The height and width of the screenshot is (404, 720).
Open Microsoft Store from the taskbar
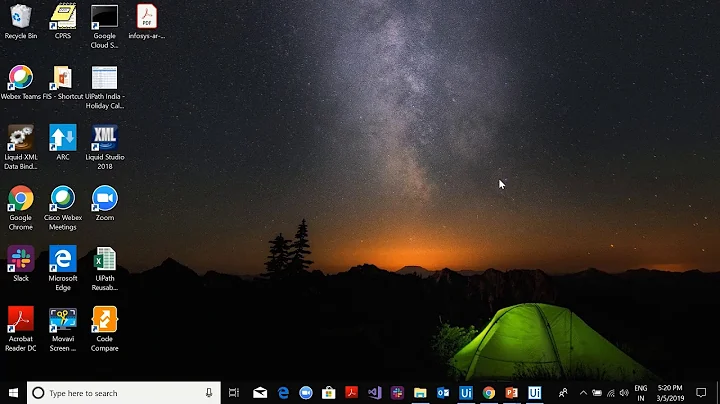click(329, 393)
